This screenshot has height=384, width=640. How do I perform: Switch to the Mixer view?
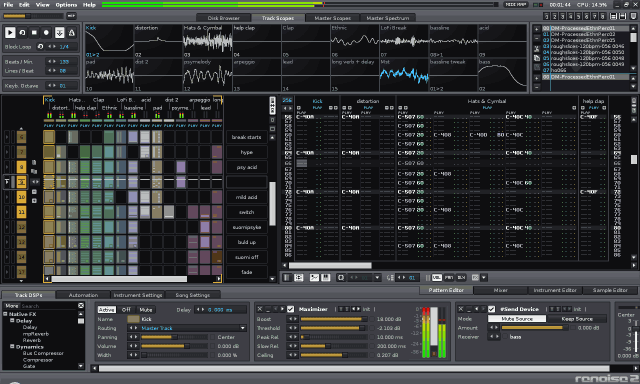pos(500,290)
